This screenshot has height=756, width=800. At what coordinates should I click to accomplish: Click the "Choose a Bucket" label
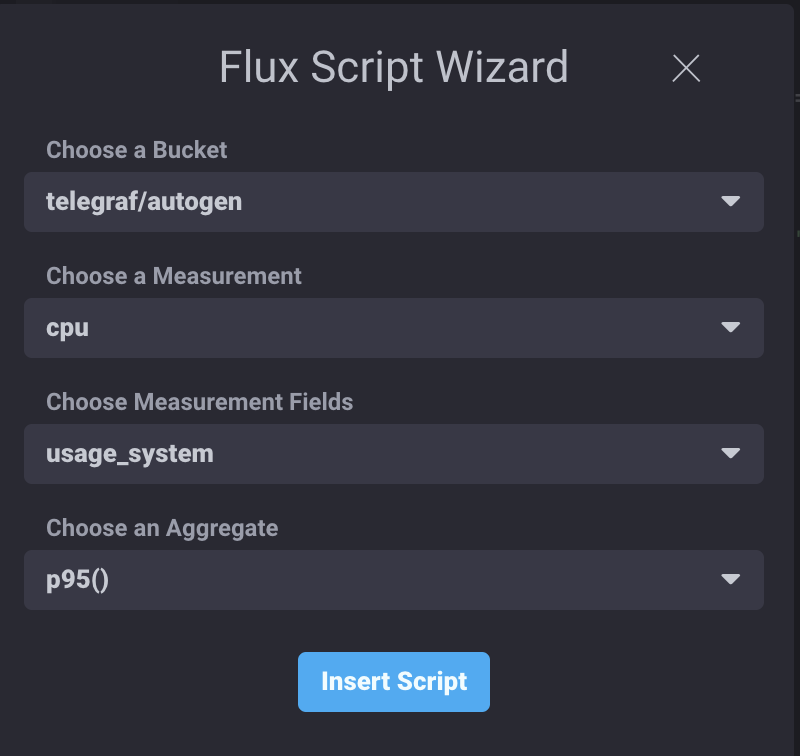click(x=137, y=150)
